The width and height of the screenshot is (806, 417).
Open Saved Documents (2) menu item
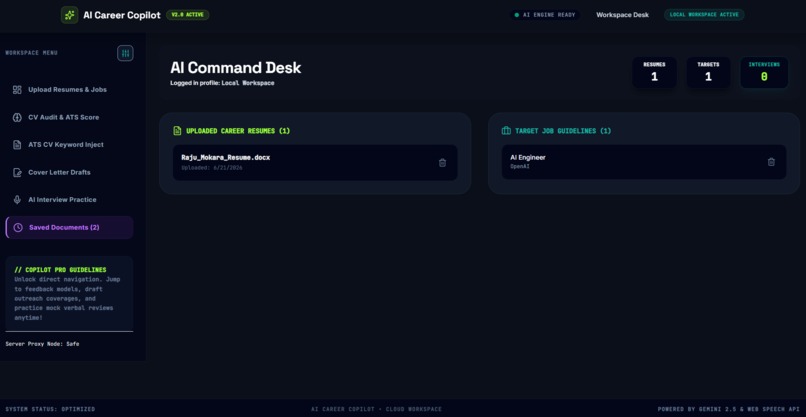[x=69, y=227]
